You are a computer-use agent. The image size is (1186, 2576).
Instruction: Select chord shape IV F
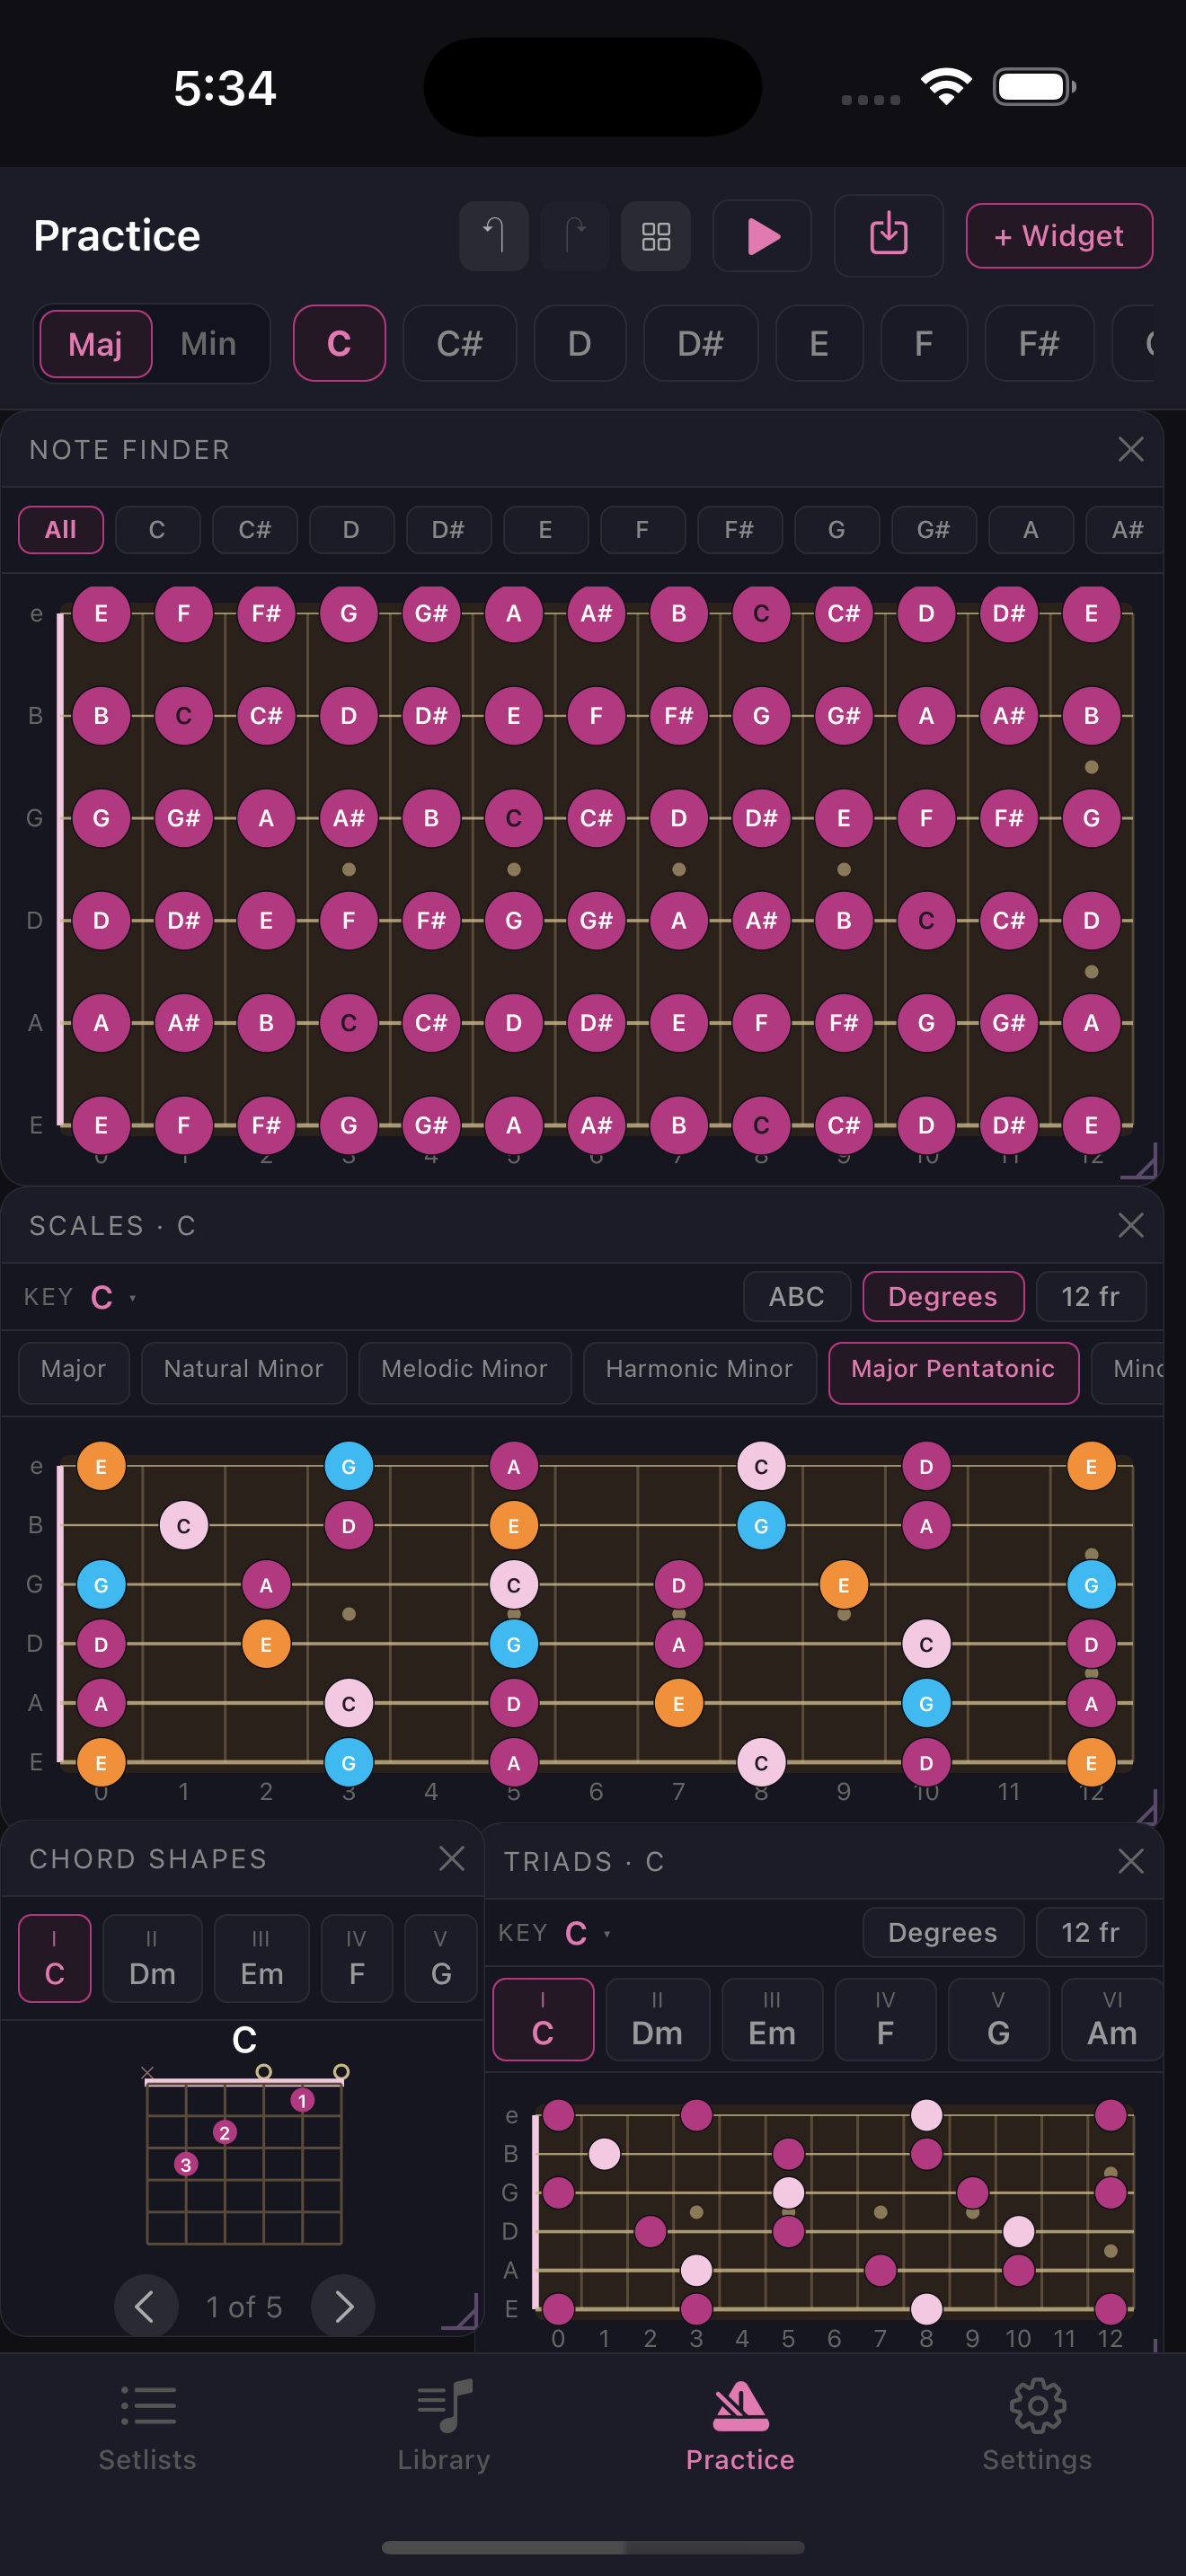click(357, 1959)
